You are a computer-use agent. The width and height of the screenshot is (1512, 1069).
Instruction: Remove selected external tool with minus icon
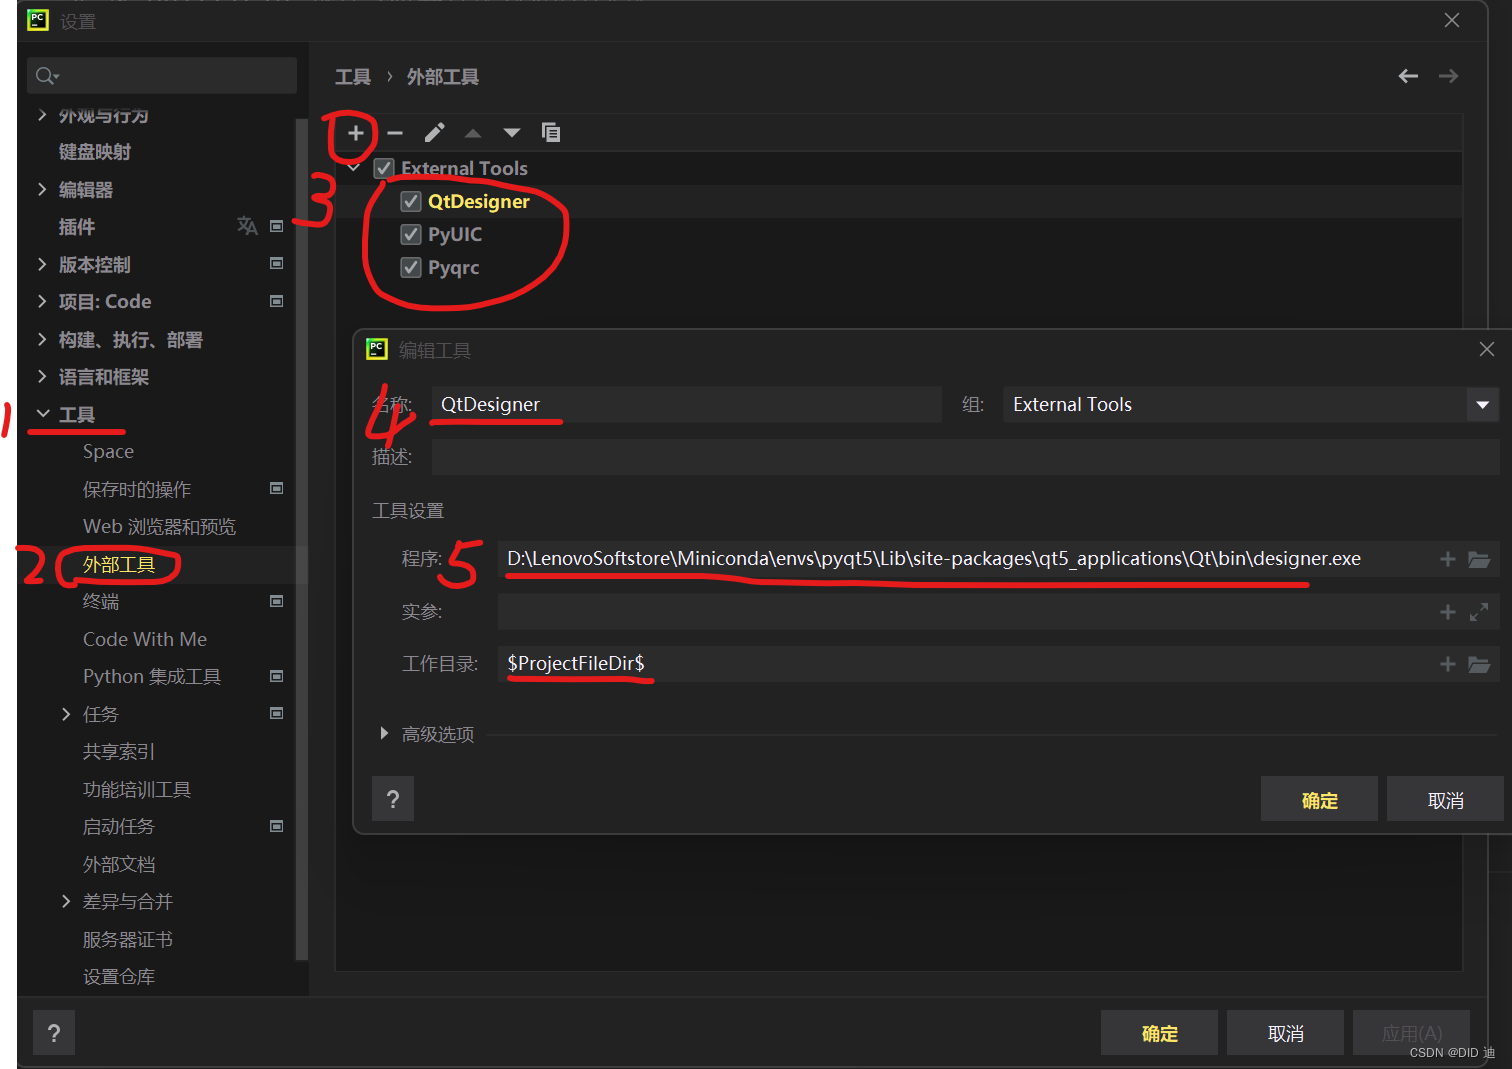[395, 133]
